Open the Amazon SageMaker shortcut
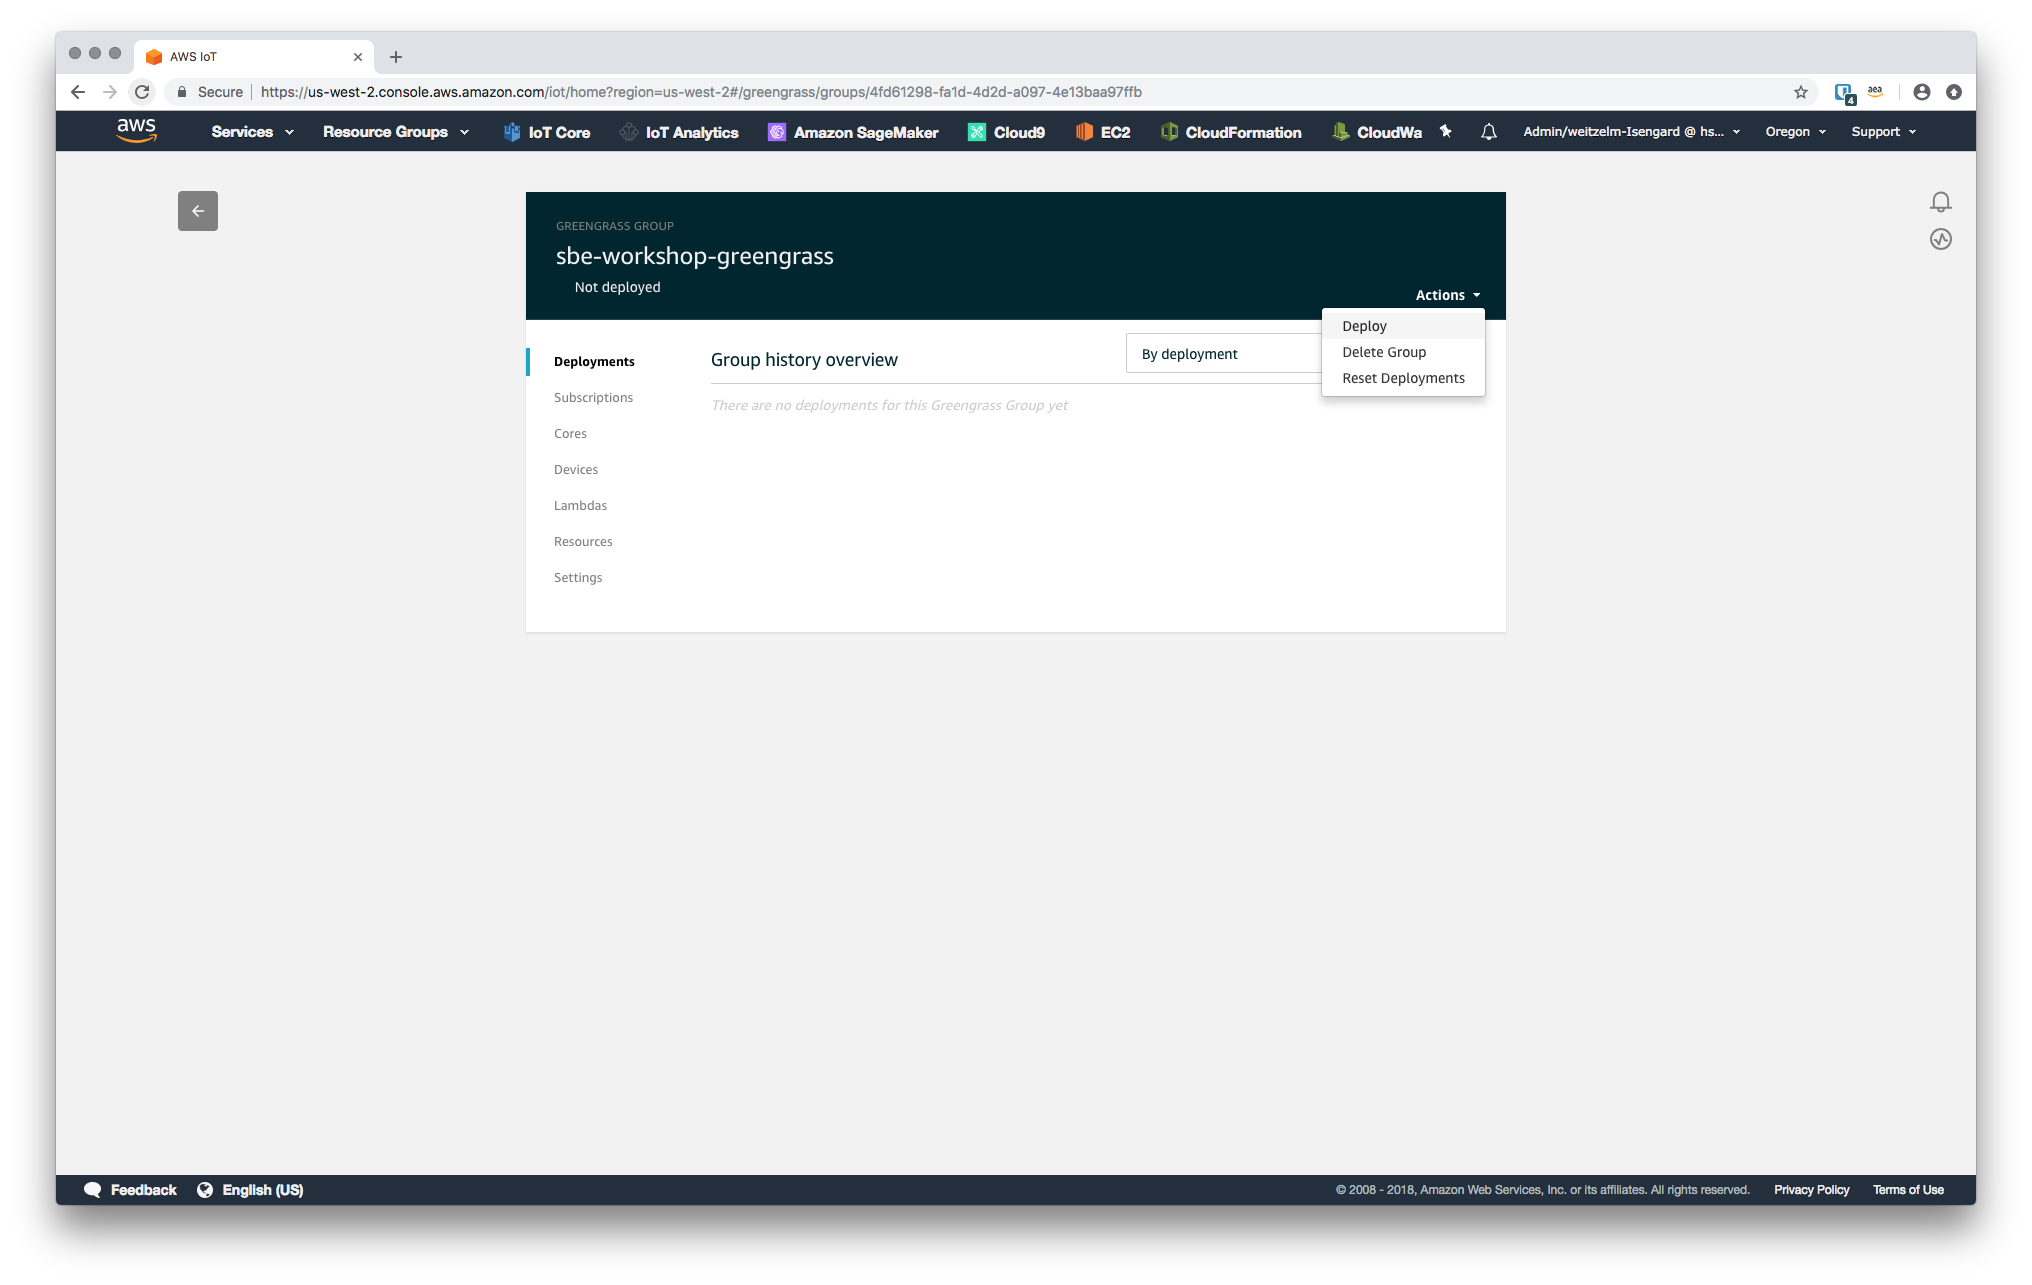2032x1285 pixels. [x=853, y=132]
